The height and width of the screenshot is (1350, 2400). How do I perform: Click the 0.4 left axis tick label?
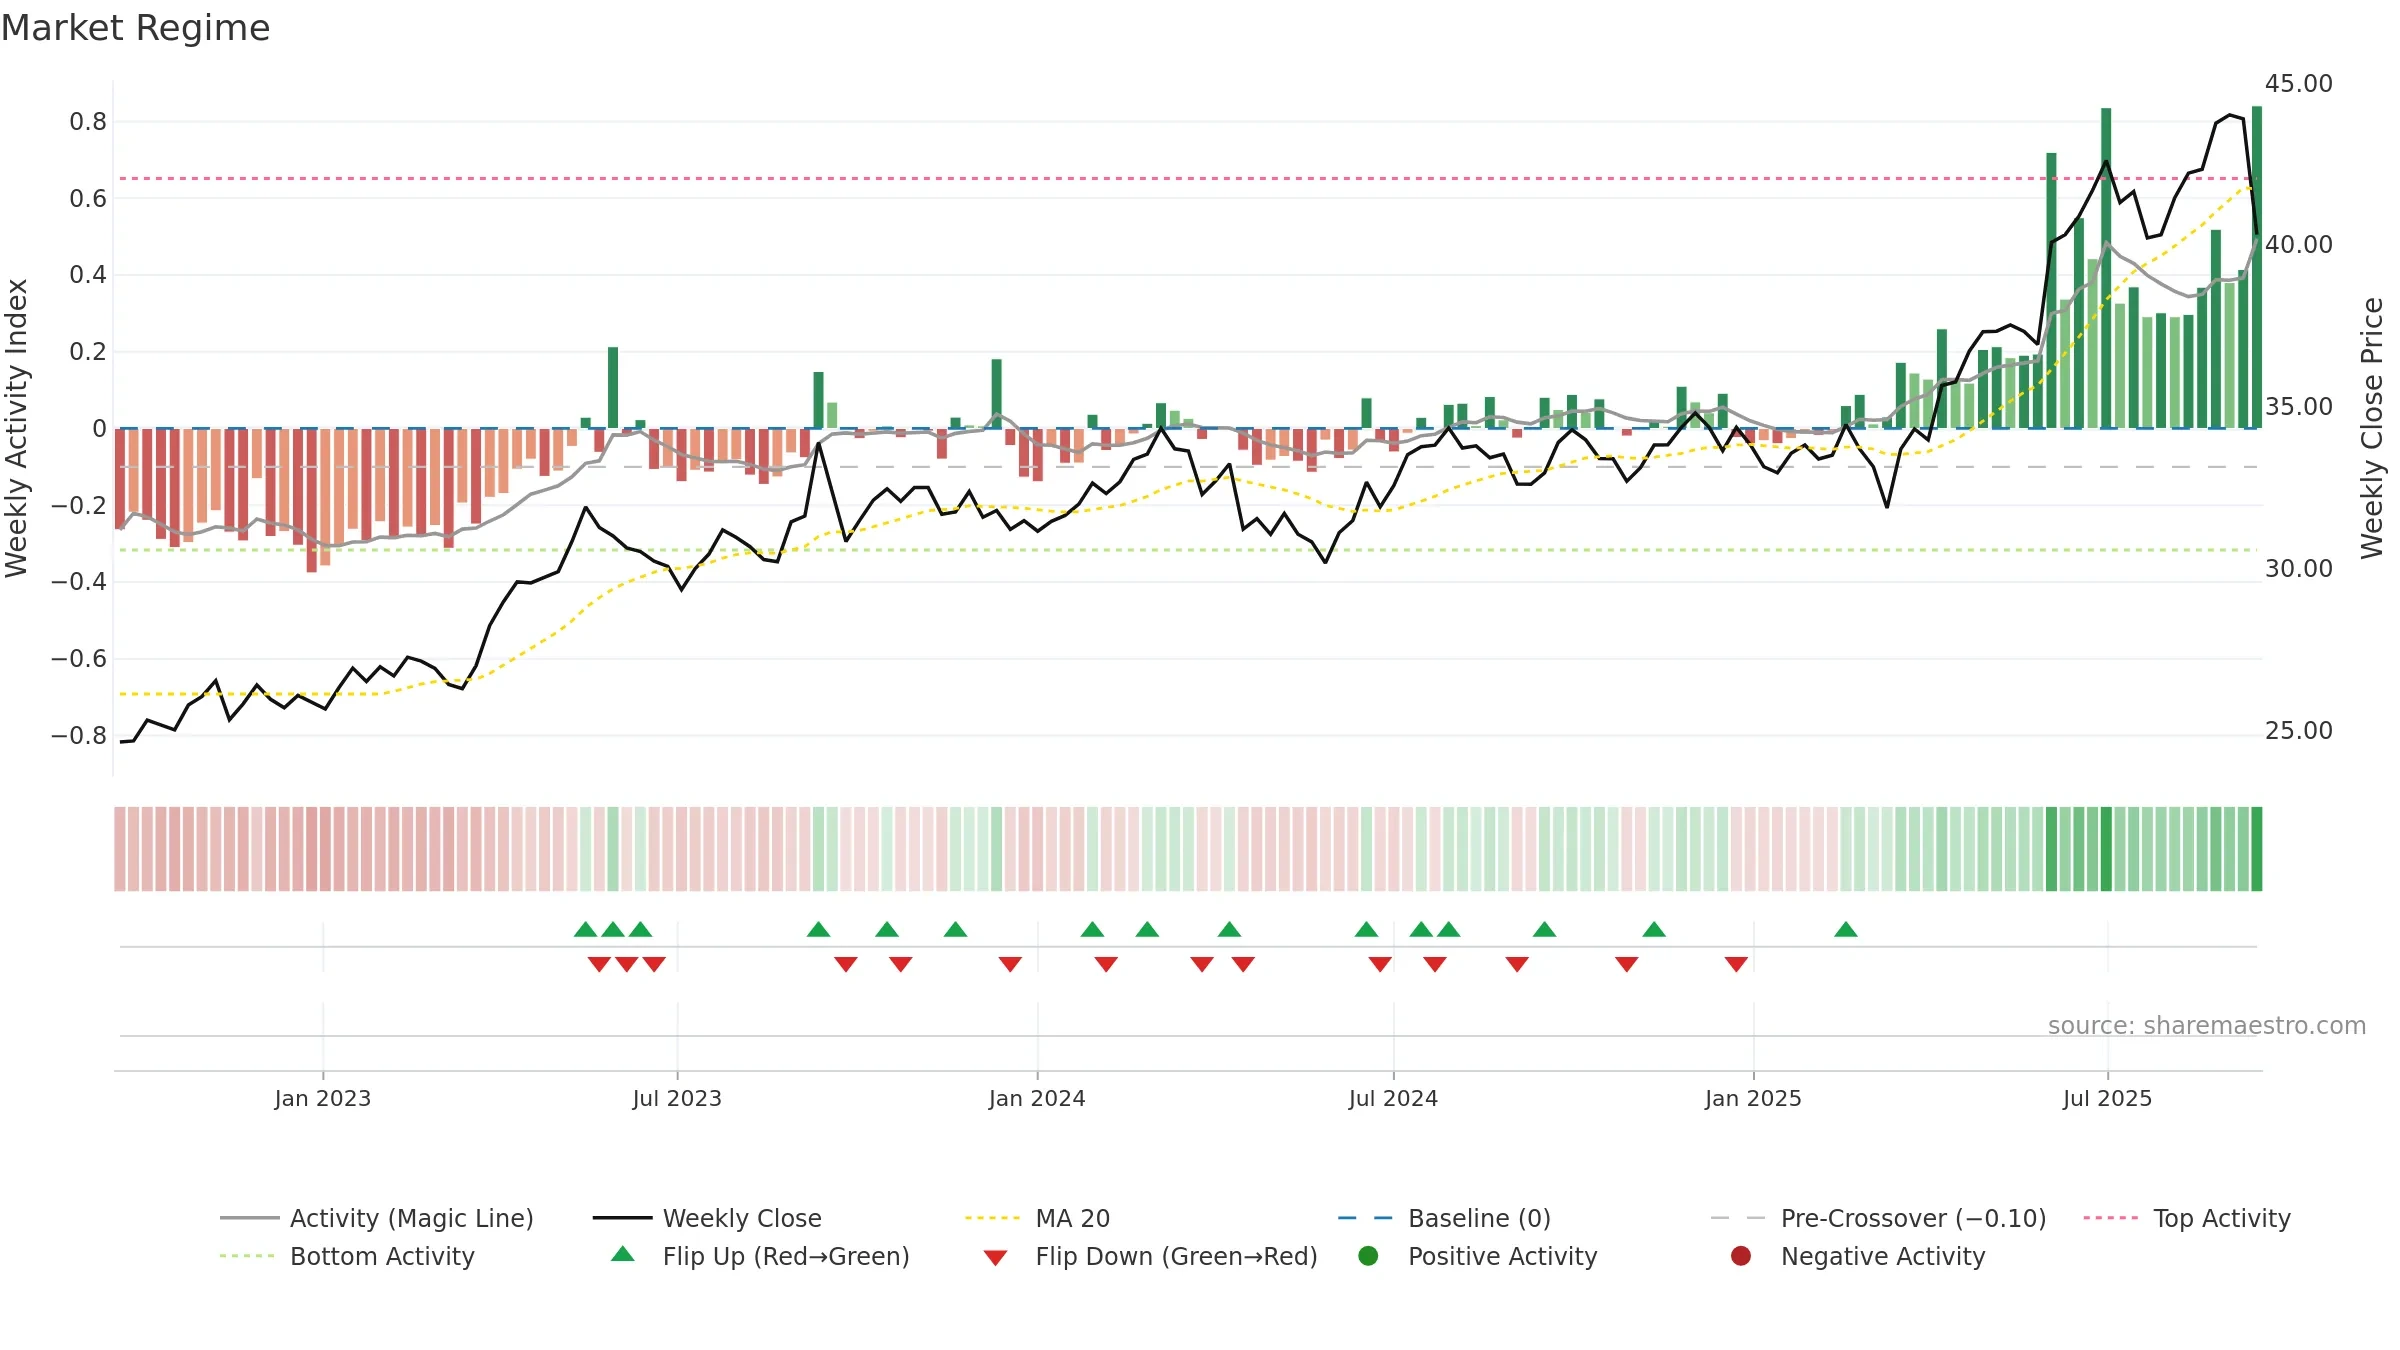[x=88, y=275]
